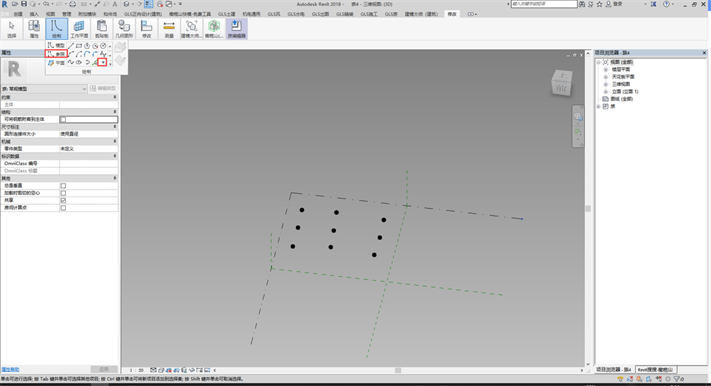Click the ViewCube in the 3D view
Viewport: 711px width, 386px height.
click(x=562, y=83)
